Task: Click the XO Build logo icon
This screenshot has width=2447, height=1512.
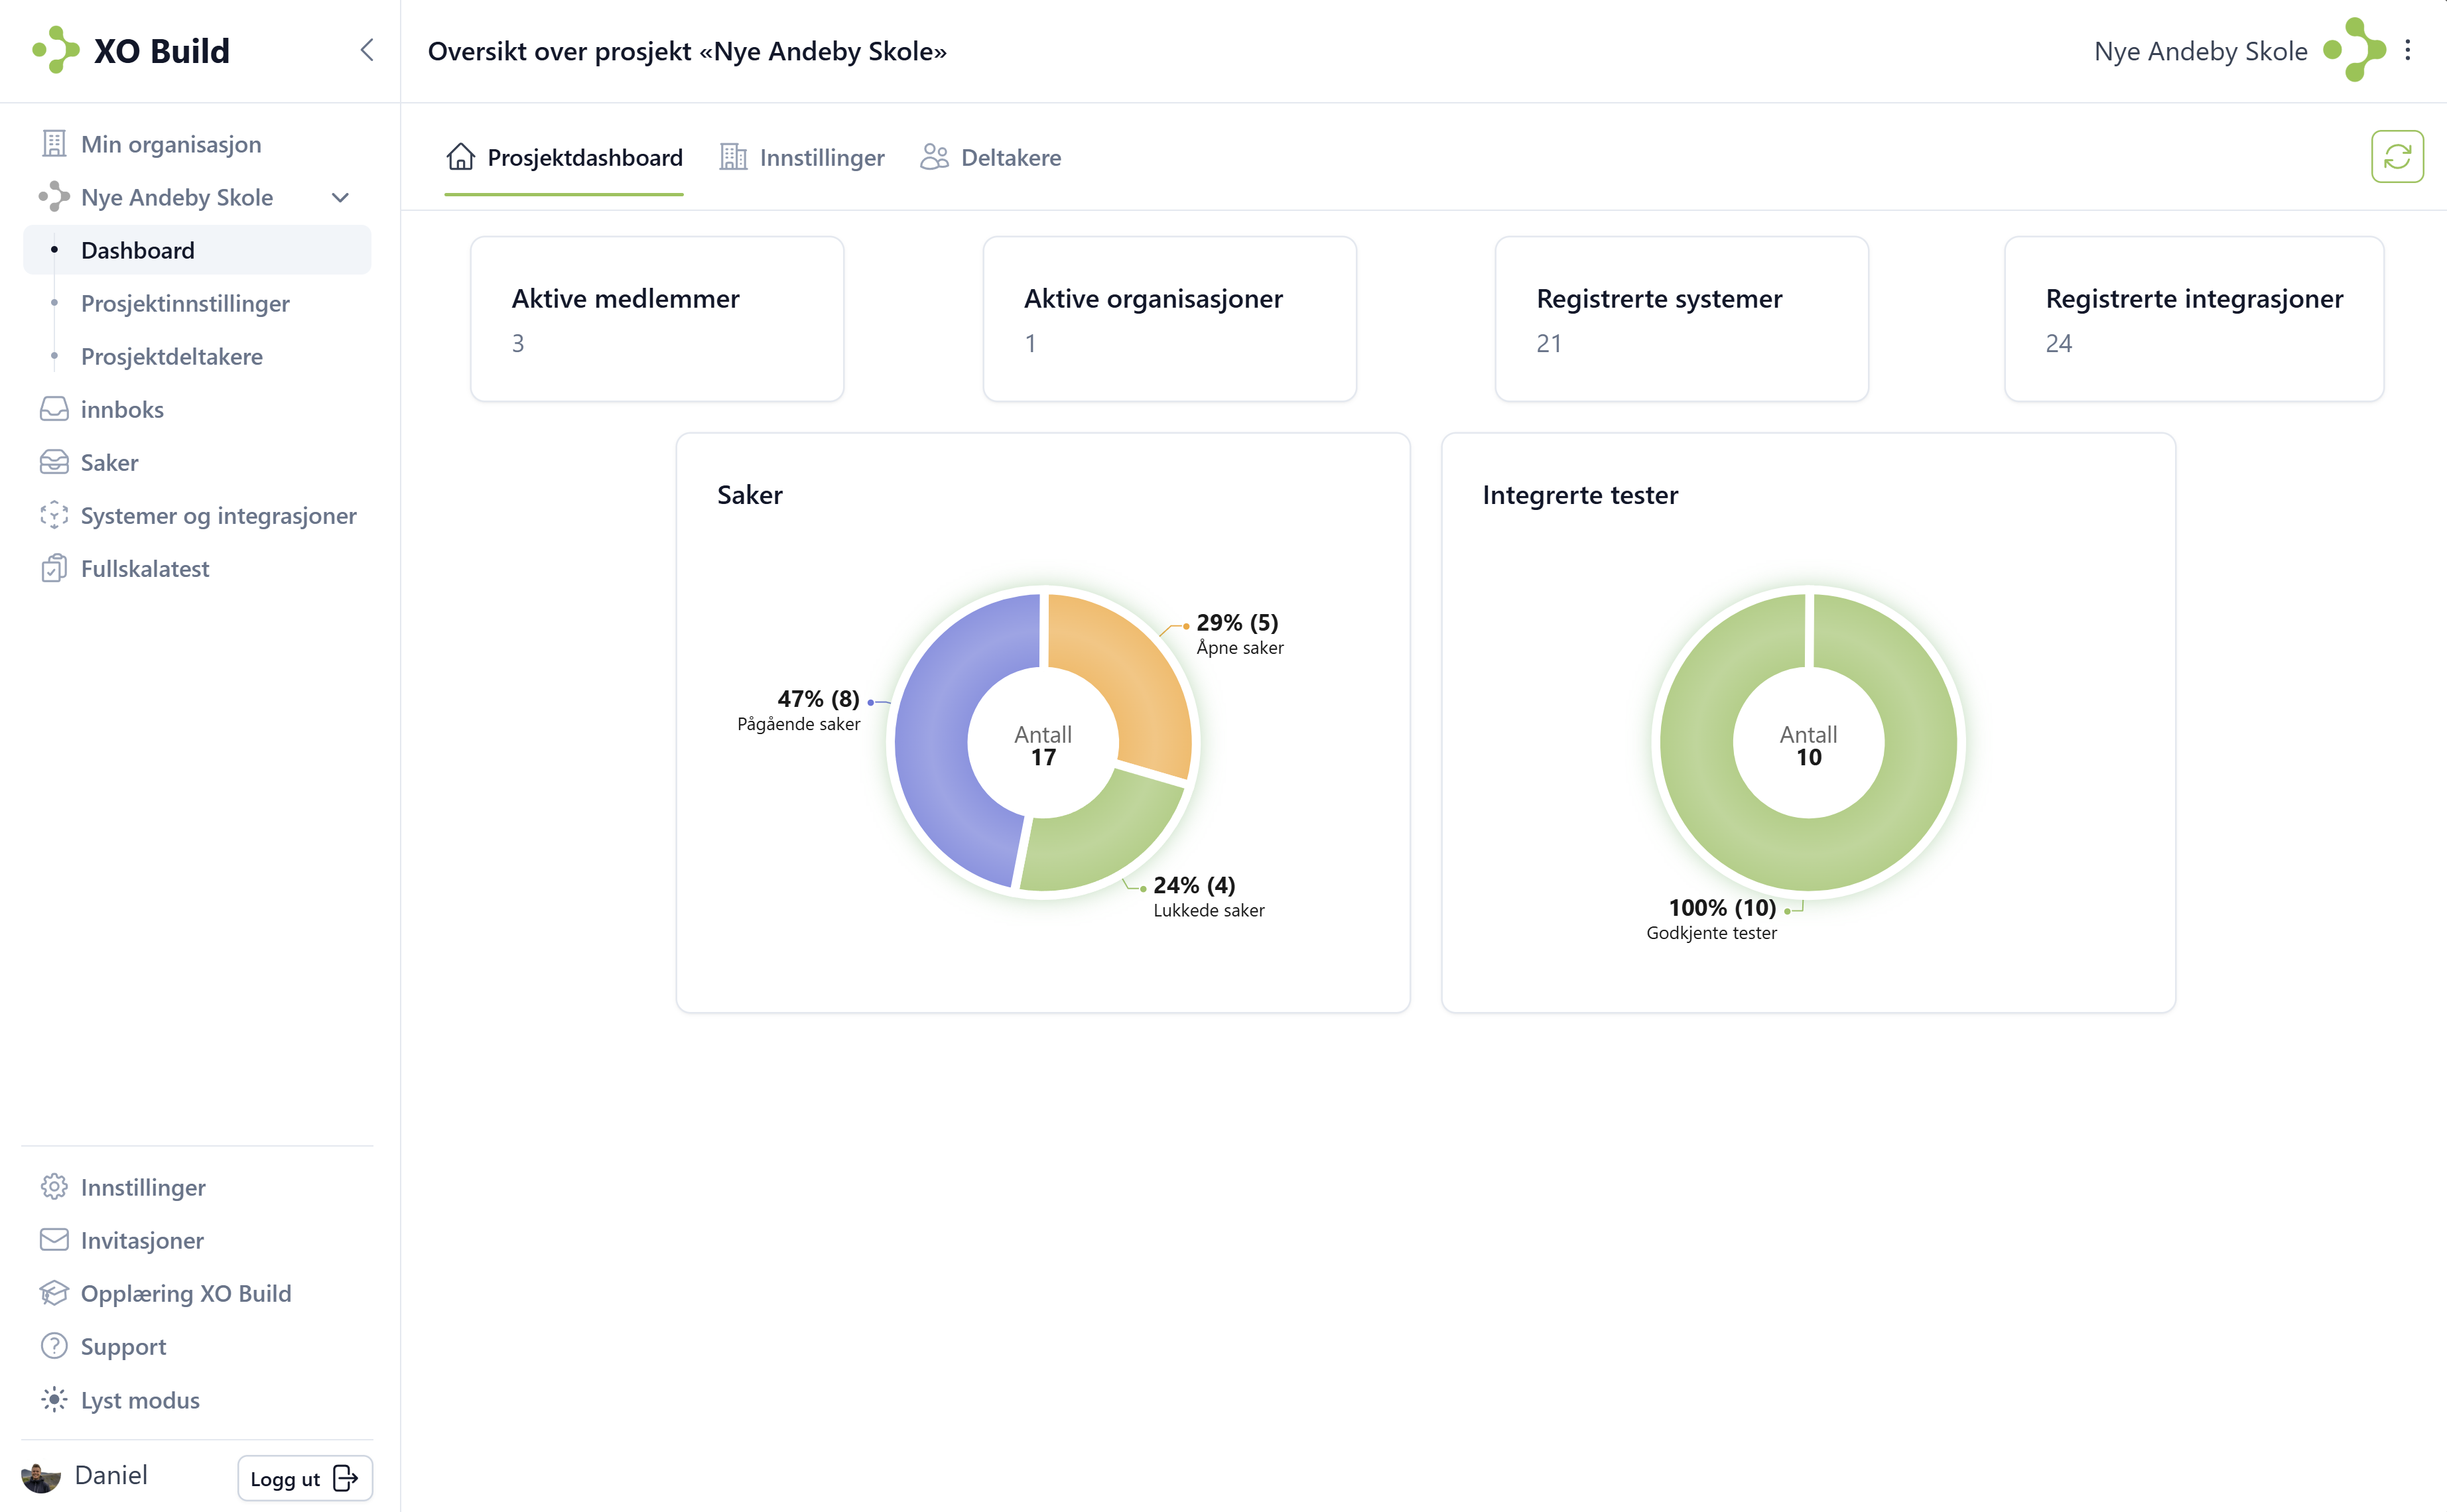Action: [56, 50]
